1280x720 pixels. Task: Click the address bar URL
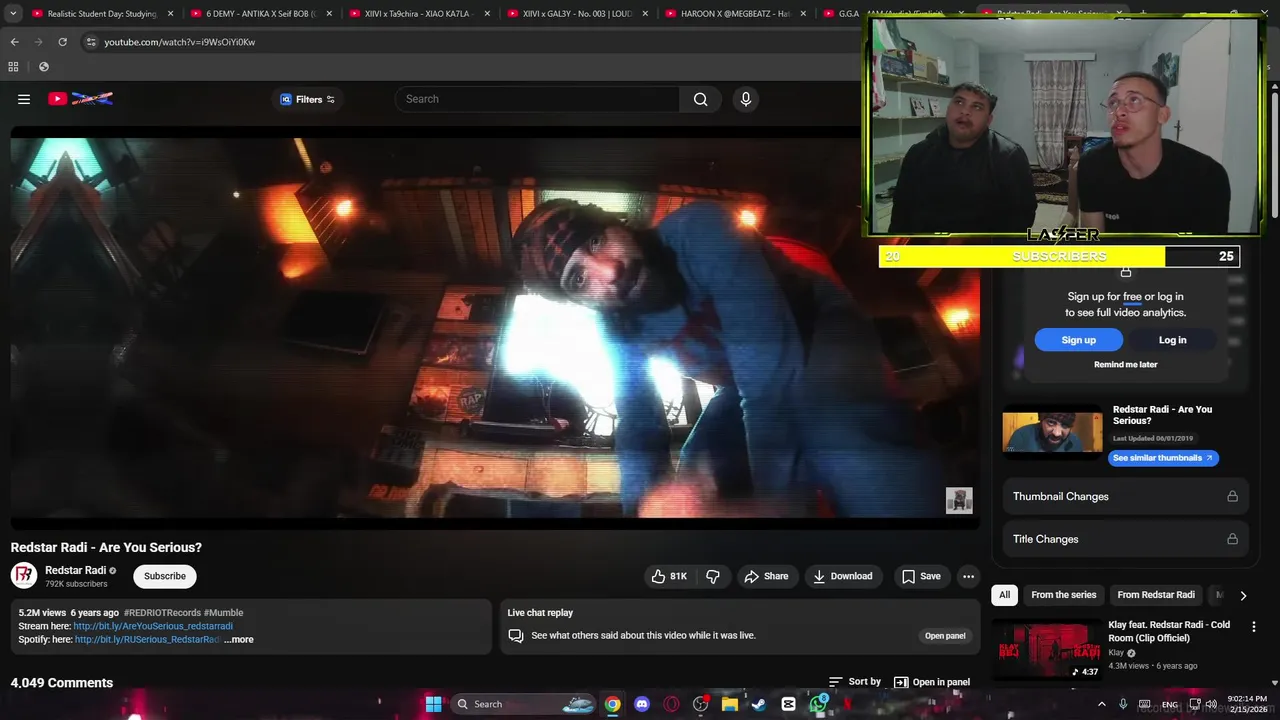coord(180,42)
